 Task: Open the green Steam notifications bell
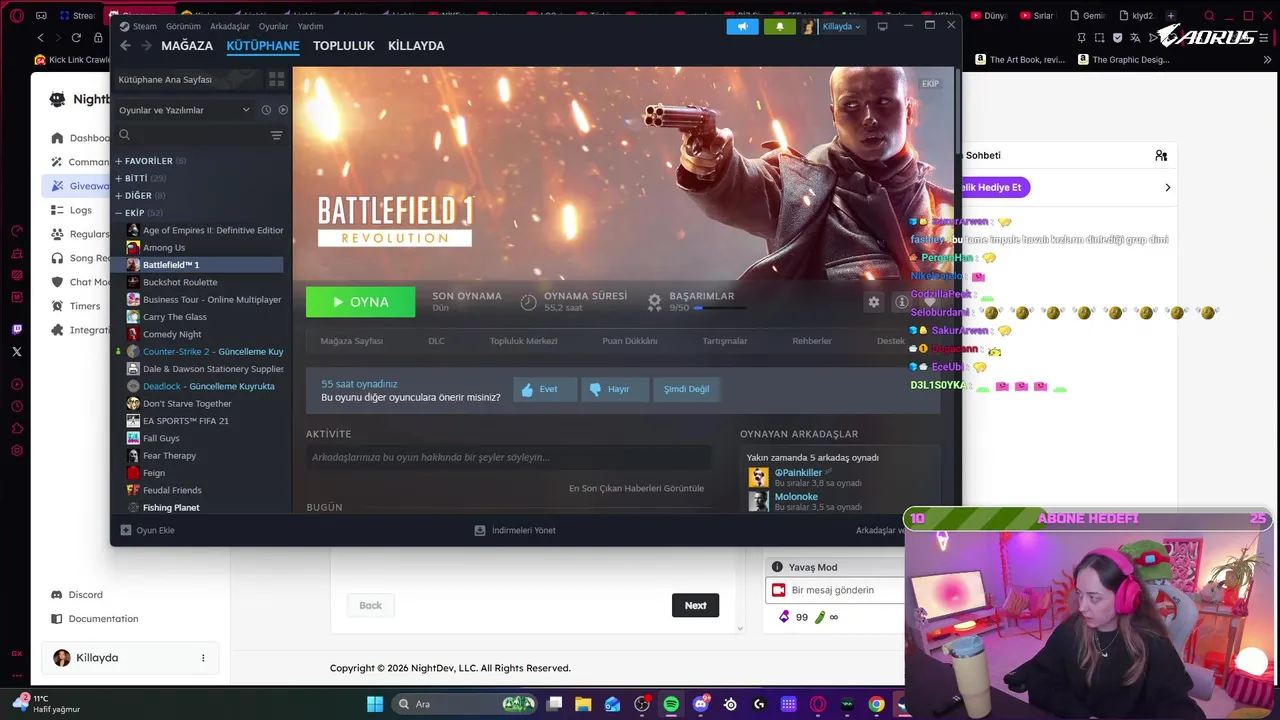[x=780, y=26]
